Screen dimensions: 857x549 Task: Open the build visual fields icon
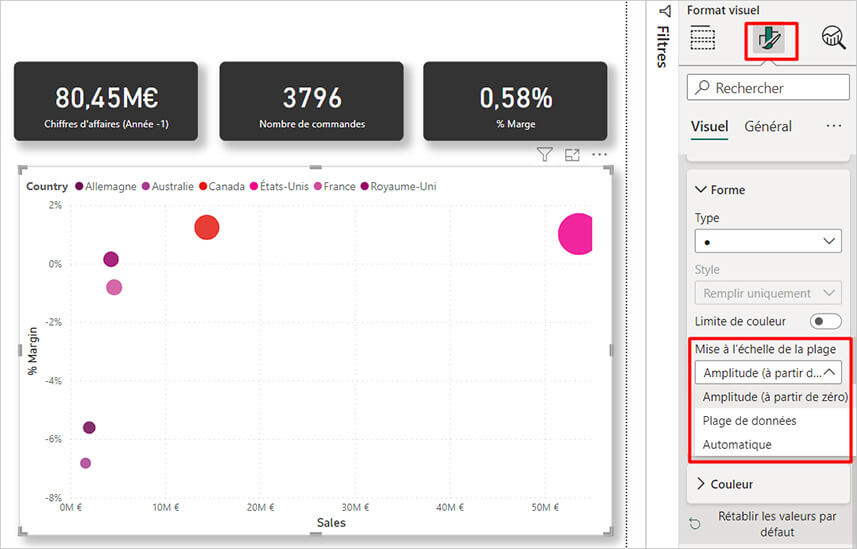point(702,38)
